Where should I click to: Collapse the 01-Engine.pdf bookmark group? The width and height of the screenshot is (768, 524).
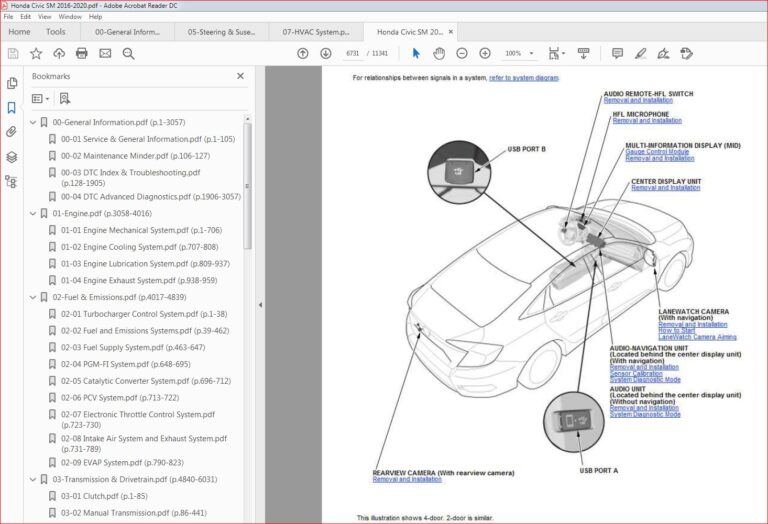pos(33,214)
